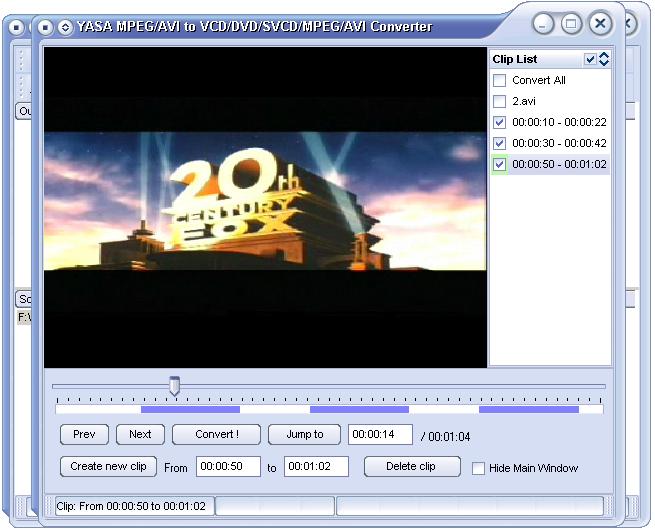Minimize the converter window
This screenshot has height=532, width=655.
click(543, 24)
